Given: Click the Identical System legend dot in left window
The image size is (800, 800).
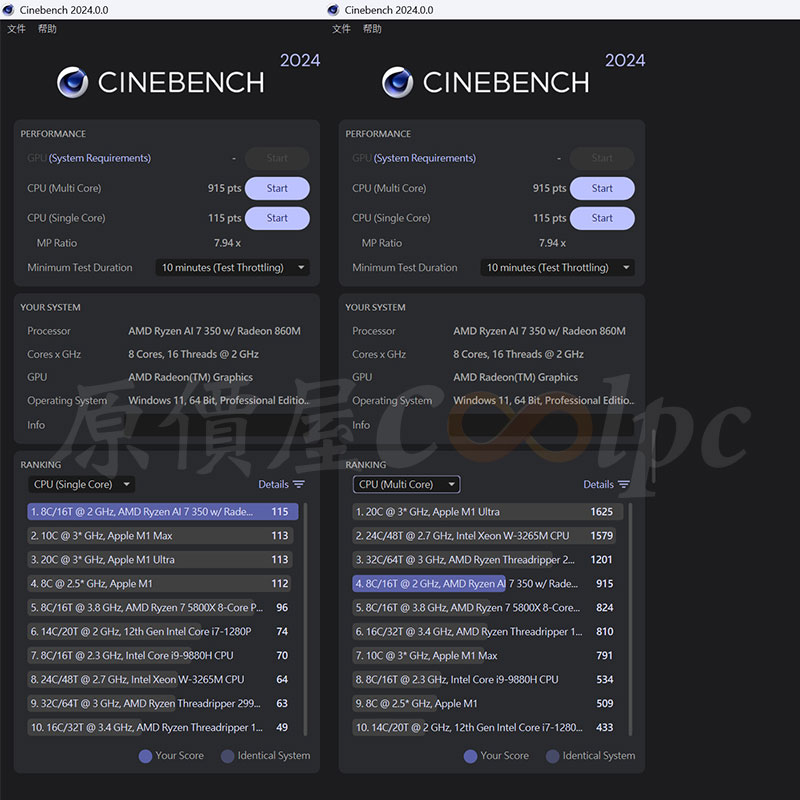Looking at the screenshot, I should pyautogui.click(x=228, y=756).
